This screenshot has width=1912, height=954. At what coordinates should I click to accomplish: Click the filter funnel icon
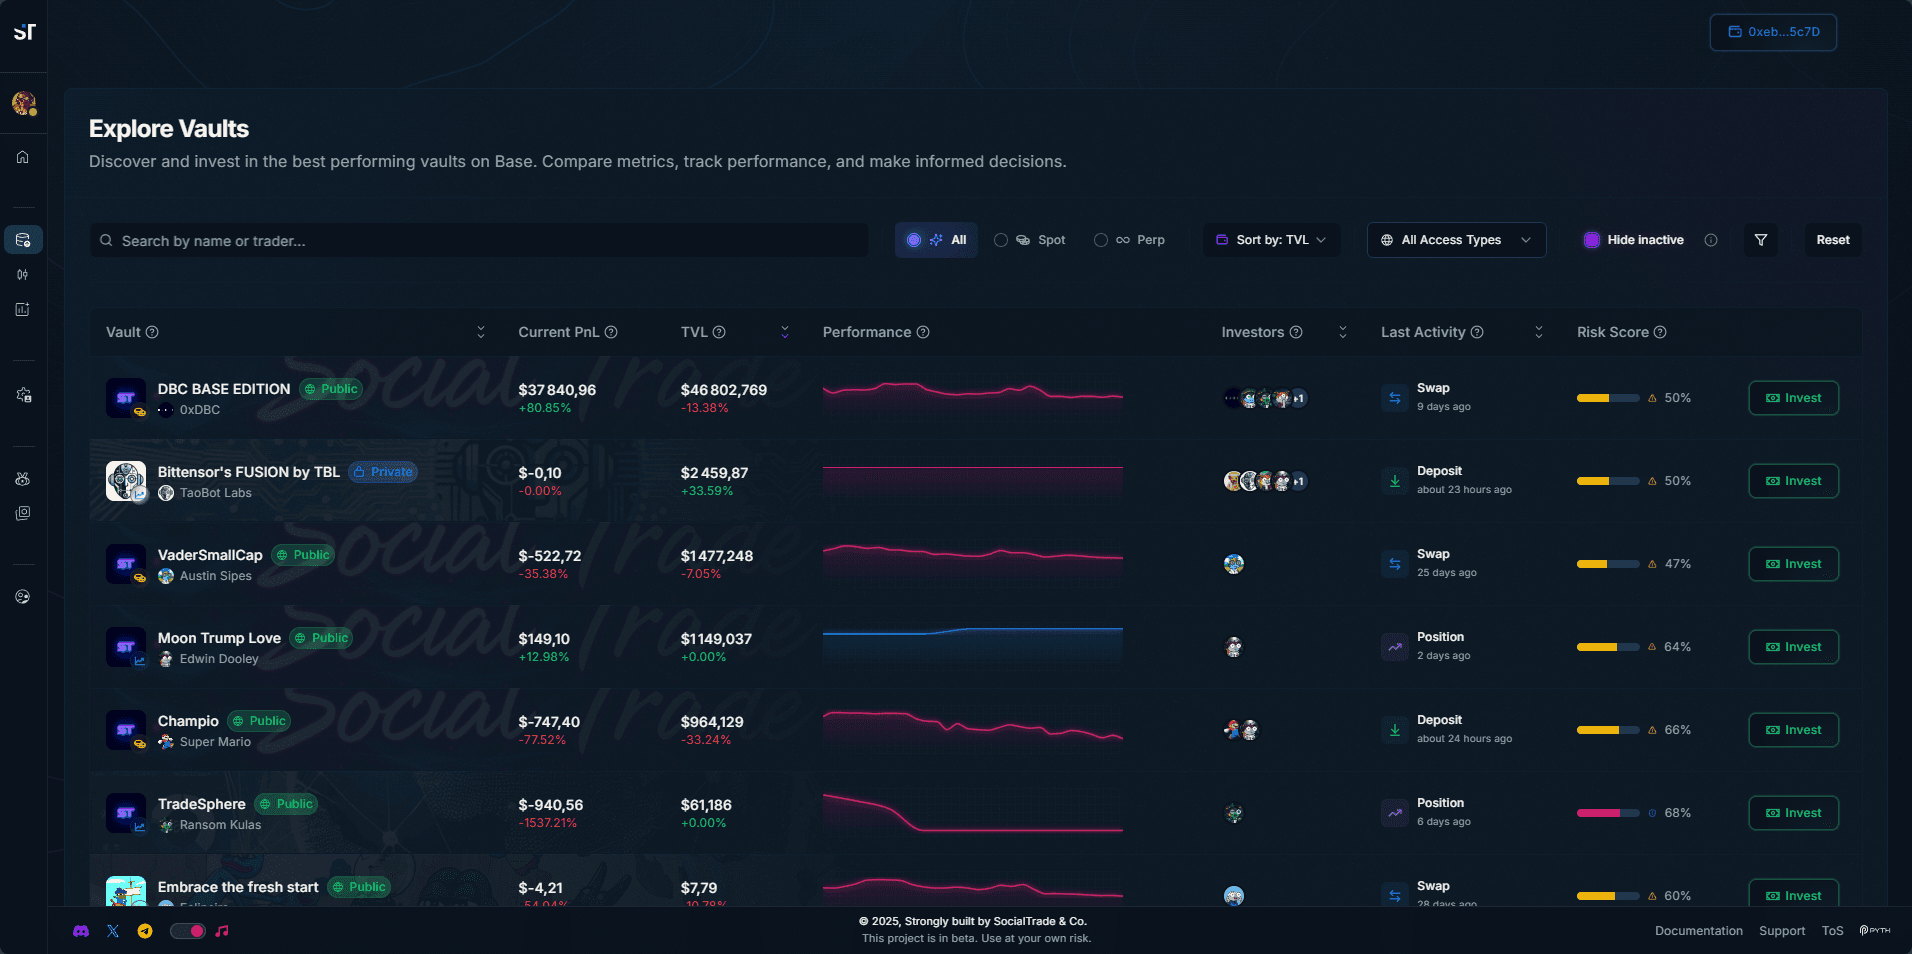[x=1761, y=240]
